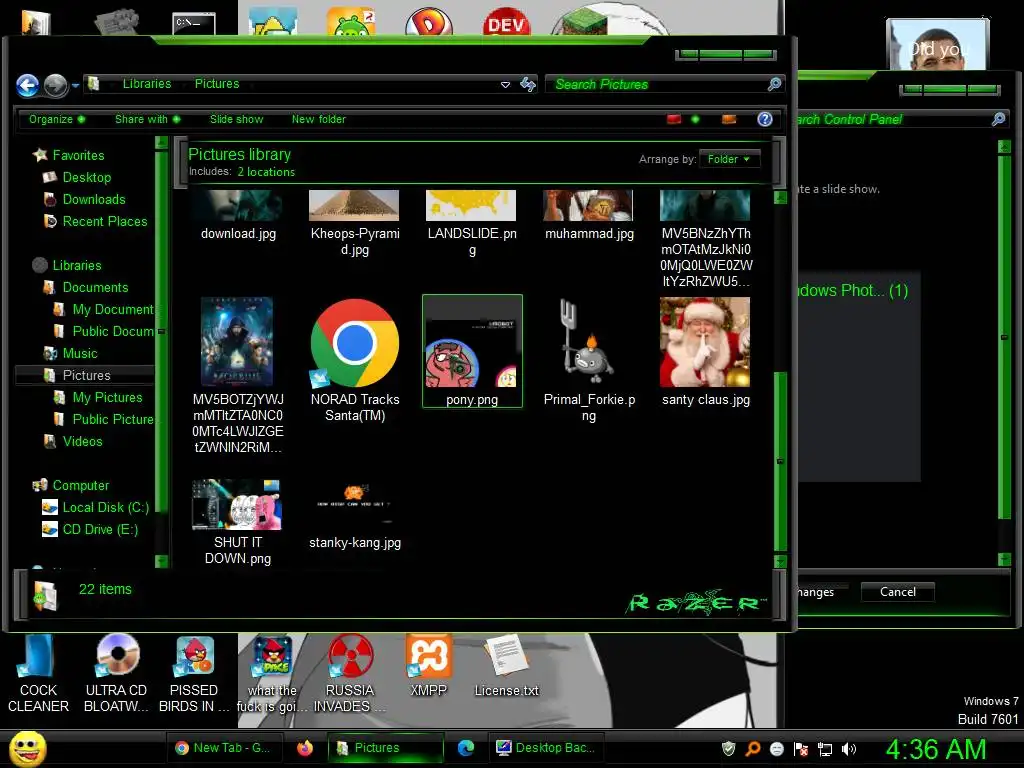Switch to Desktop Background taskbar button
The image size is (1024, 768).
click(x=546, y=748)
